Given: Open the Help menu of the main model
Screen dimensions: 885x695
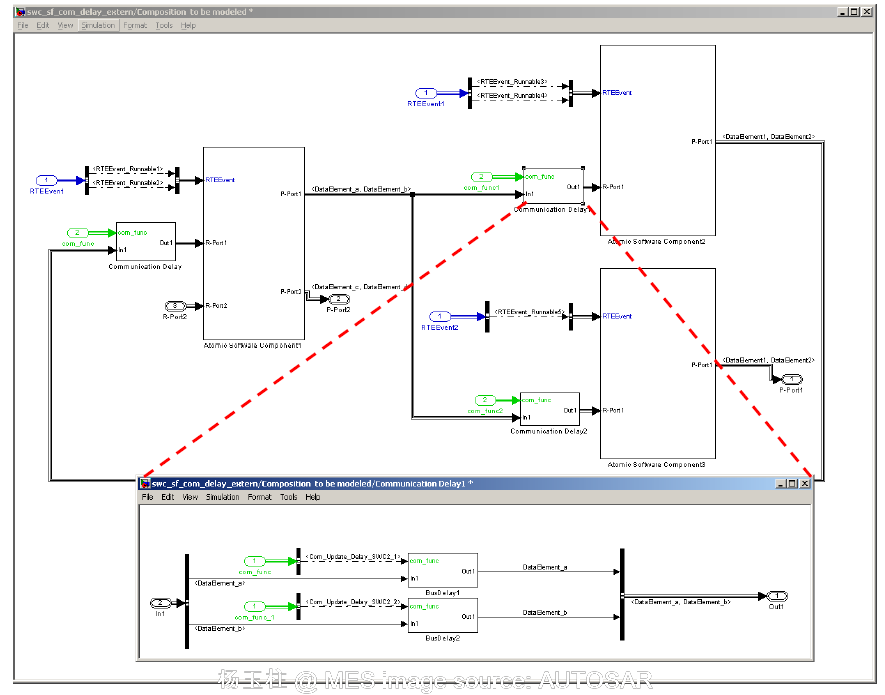Looking at the screenshot, I should tap(187, 26).
